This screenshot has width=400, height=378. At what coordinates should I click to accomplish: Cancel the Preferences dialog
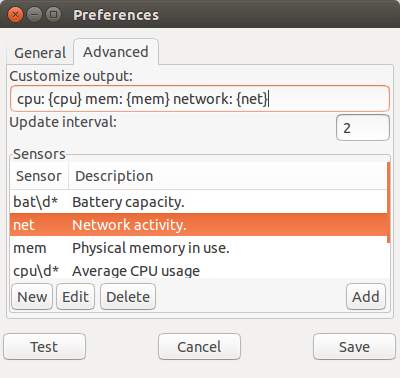click(199, 347)
